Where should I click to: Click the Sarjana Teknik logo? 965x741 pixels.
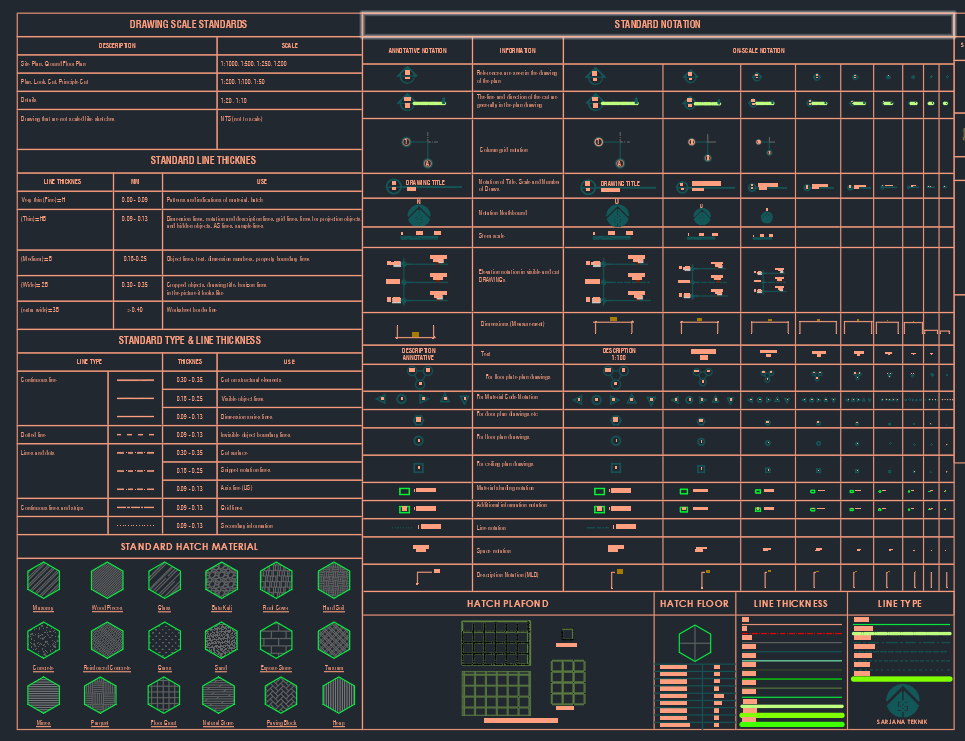[901, 698]
